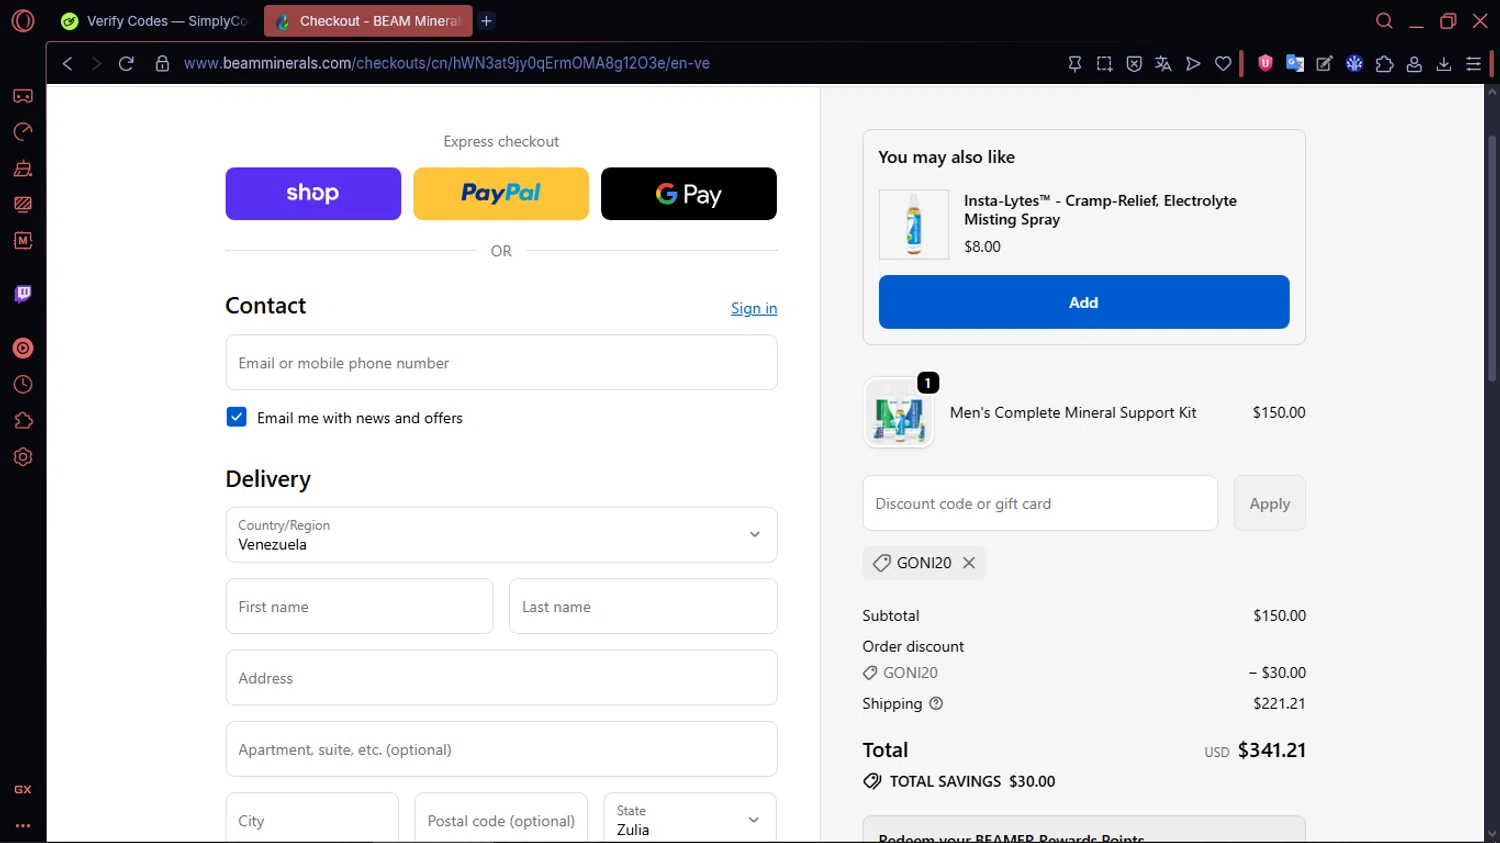Pay with the Shop express button
The height and width of the screenshot is (843, 1500).
(313, 194)
